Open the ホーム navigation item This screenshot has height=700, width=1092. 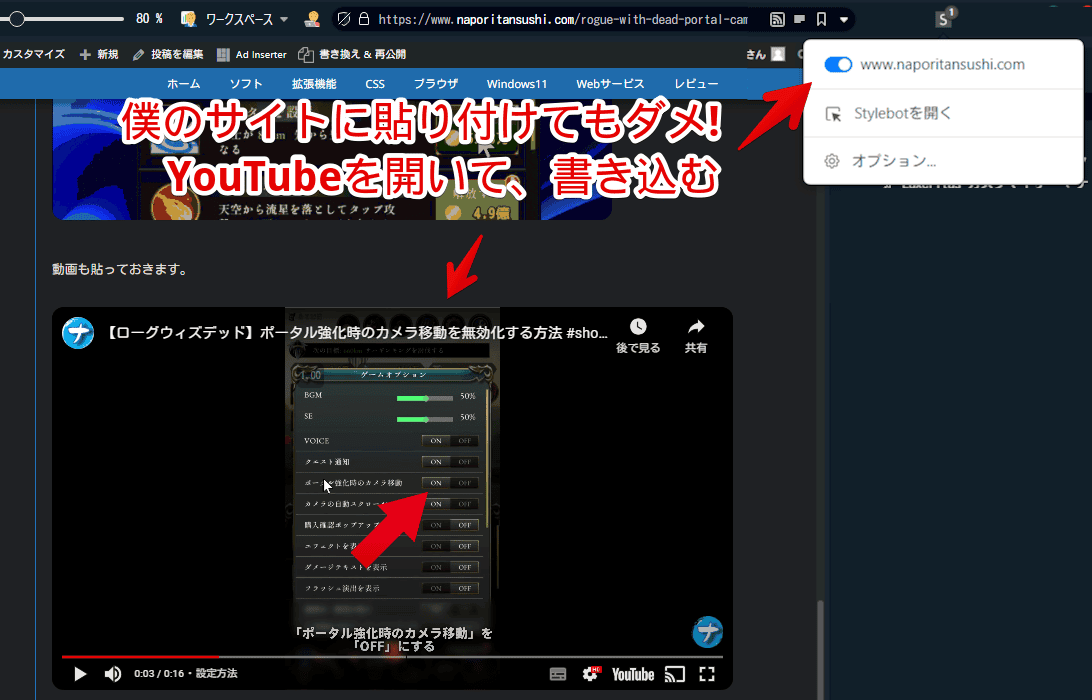click(184, 84)
